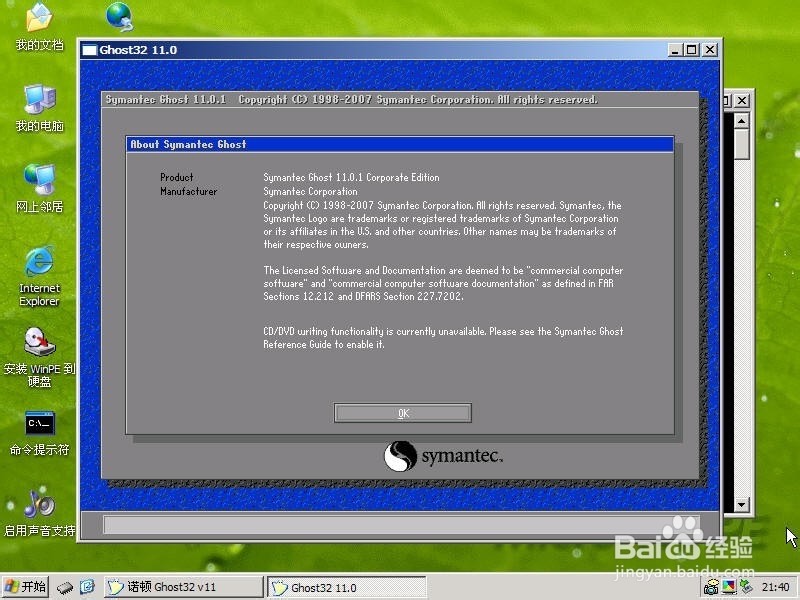Click the 'Manufacturer' label

coord(188,192)
